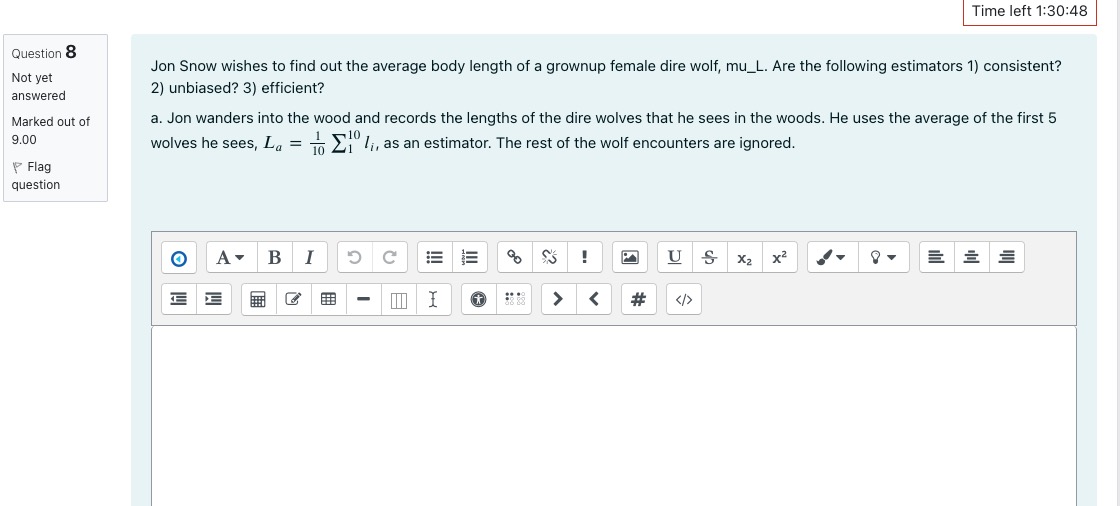Click the left chevron toolbar button
Viewport: 1120px width, 506px height.
594,299
